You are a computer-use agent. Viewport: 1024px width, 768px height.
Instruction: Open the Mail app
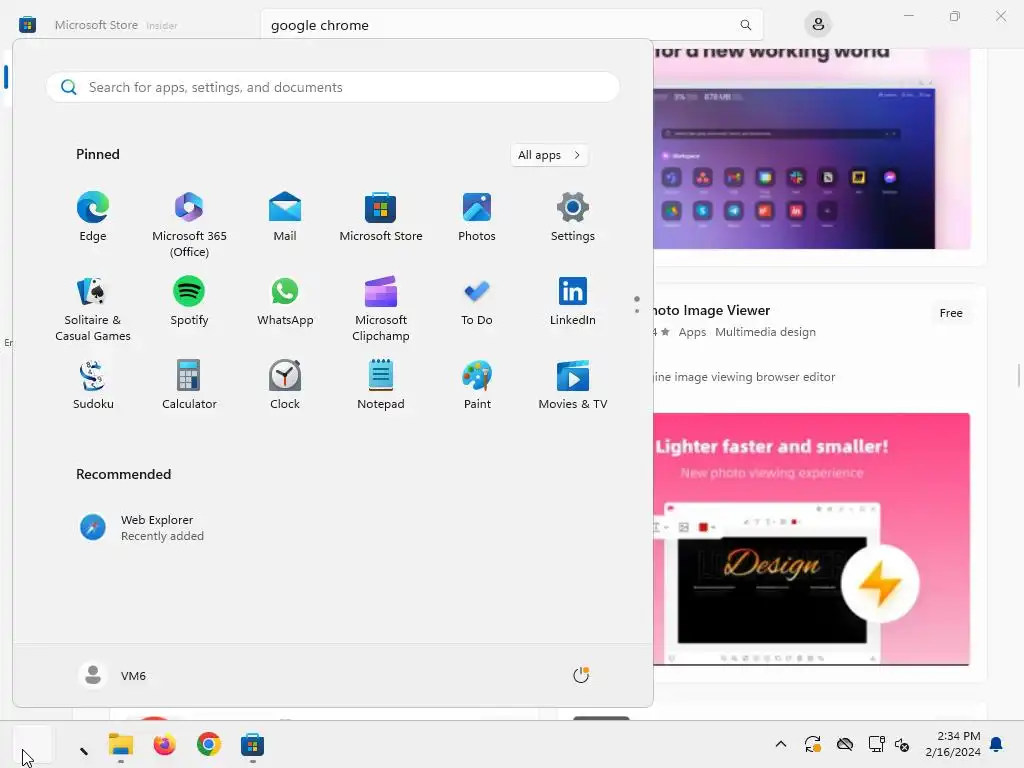click(285, 217)
